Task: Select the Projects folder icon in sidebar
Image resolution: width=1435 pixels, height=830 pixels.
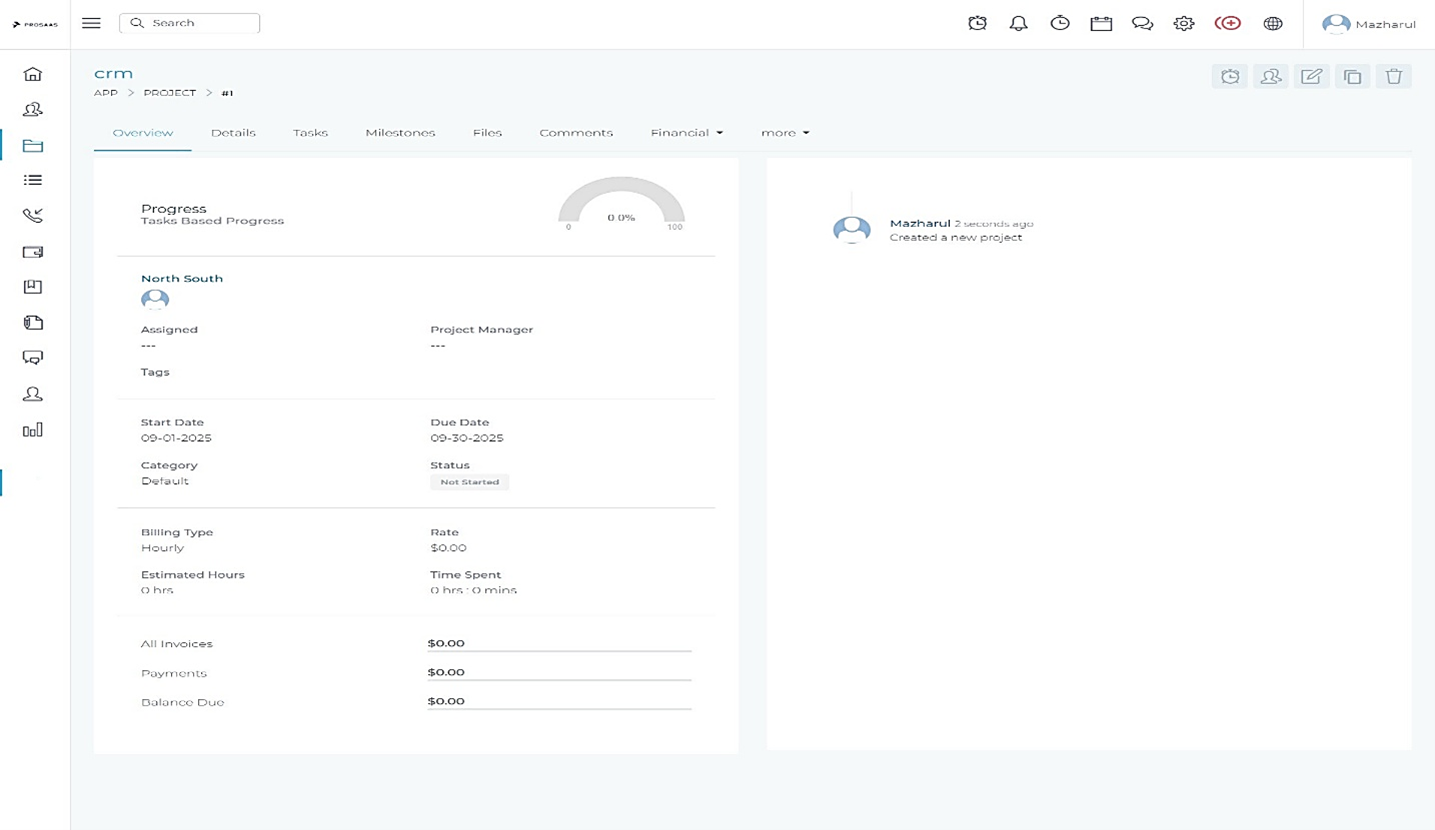Action: [x=33, y=144]
